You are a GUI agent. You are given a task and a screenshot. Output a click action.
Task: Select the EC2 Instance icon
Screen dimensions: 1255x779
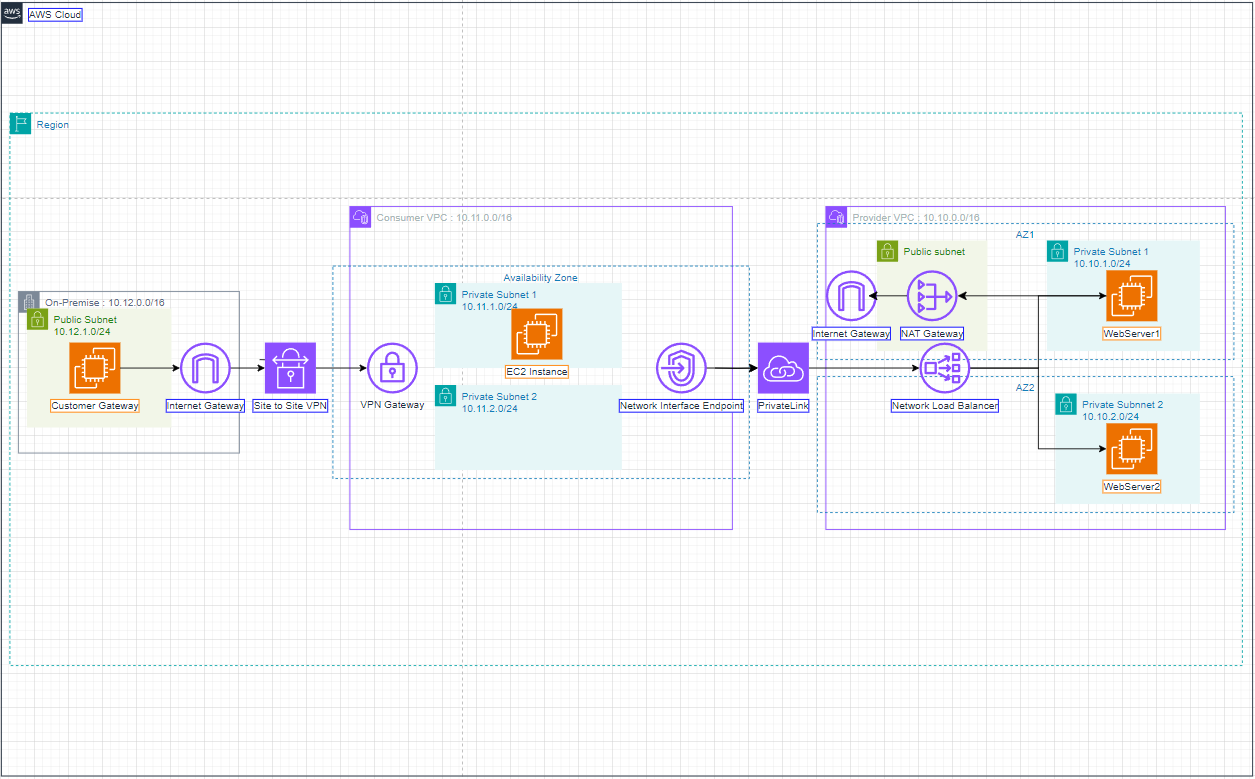coord(537,334)
